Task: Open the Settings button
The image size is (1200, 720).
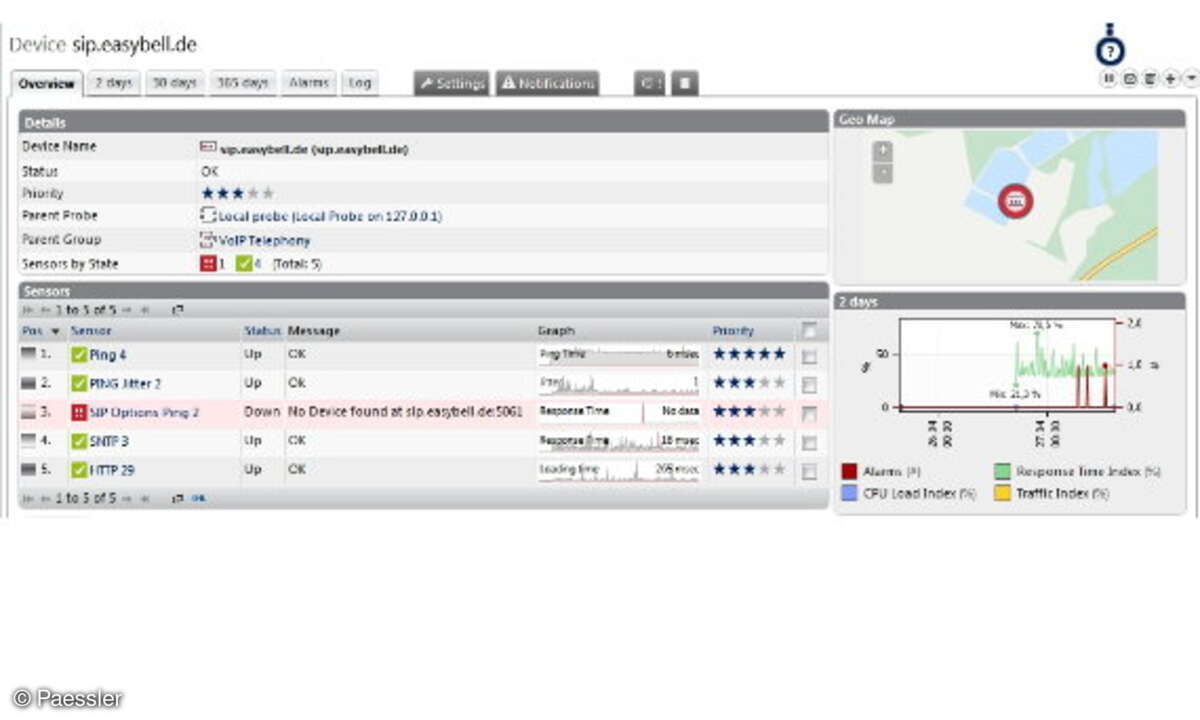Action: [x=451, y=83]
